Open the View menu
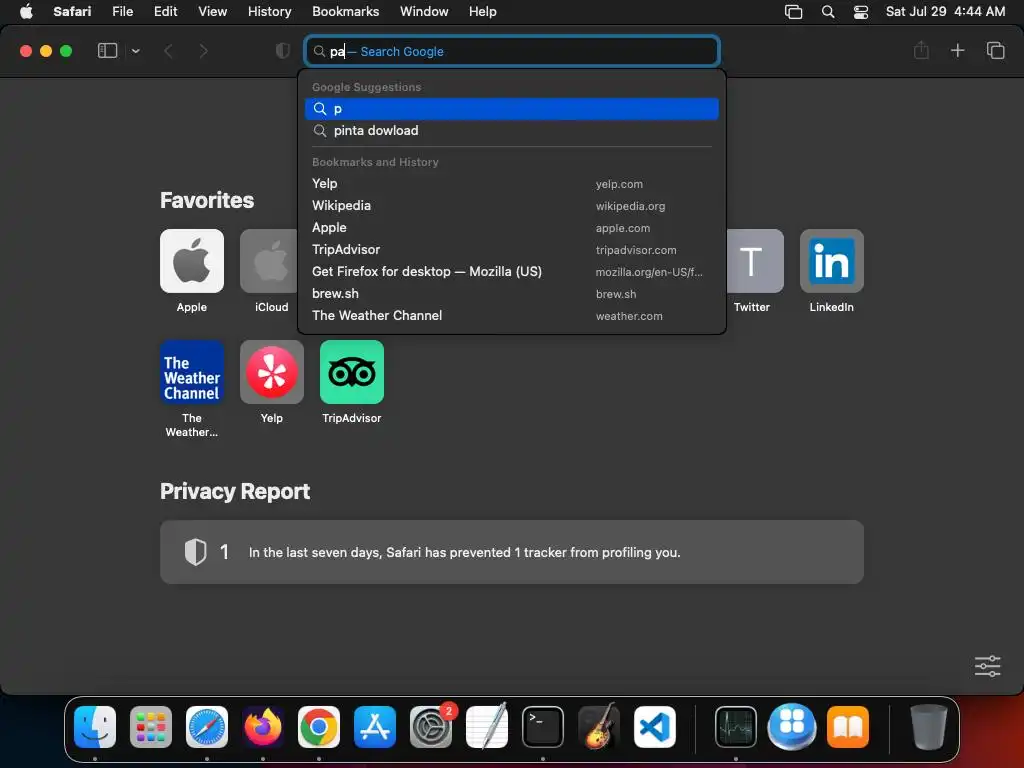This screenshot has height=768, width=1024. 212,11
